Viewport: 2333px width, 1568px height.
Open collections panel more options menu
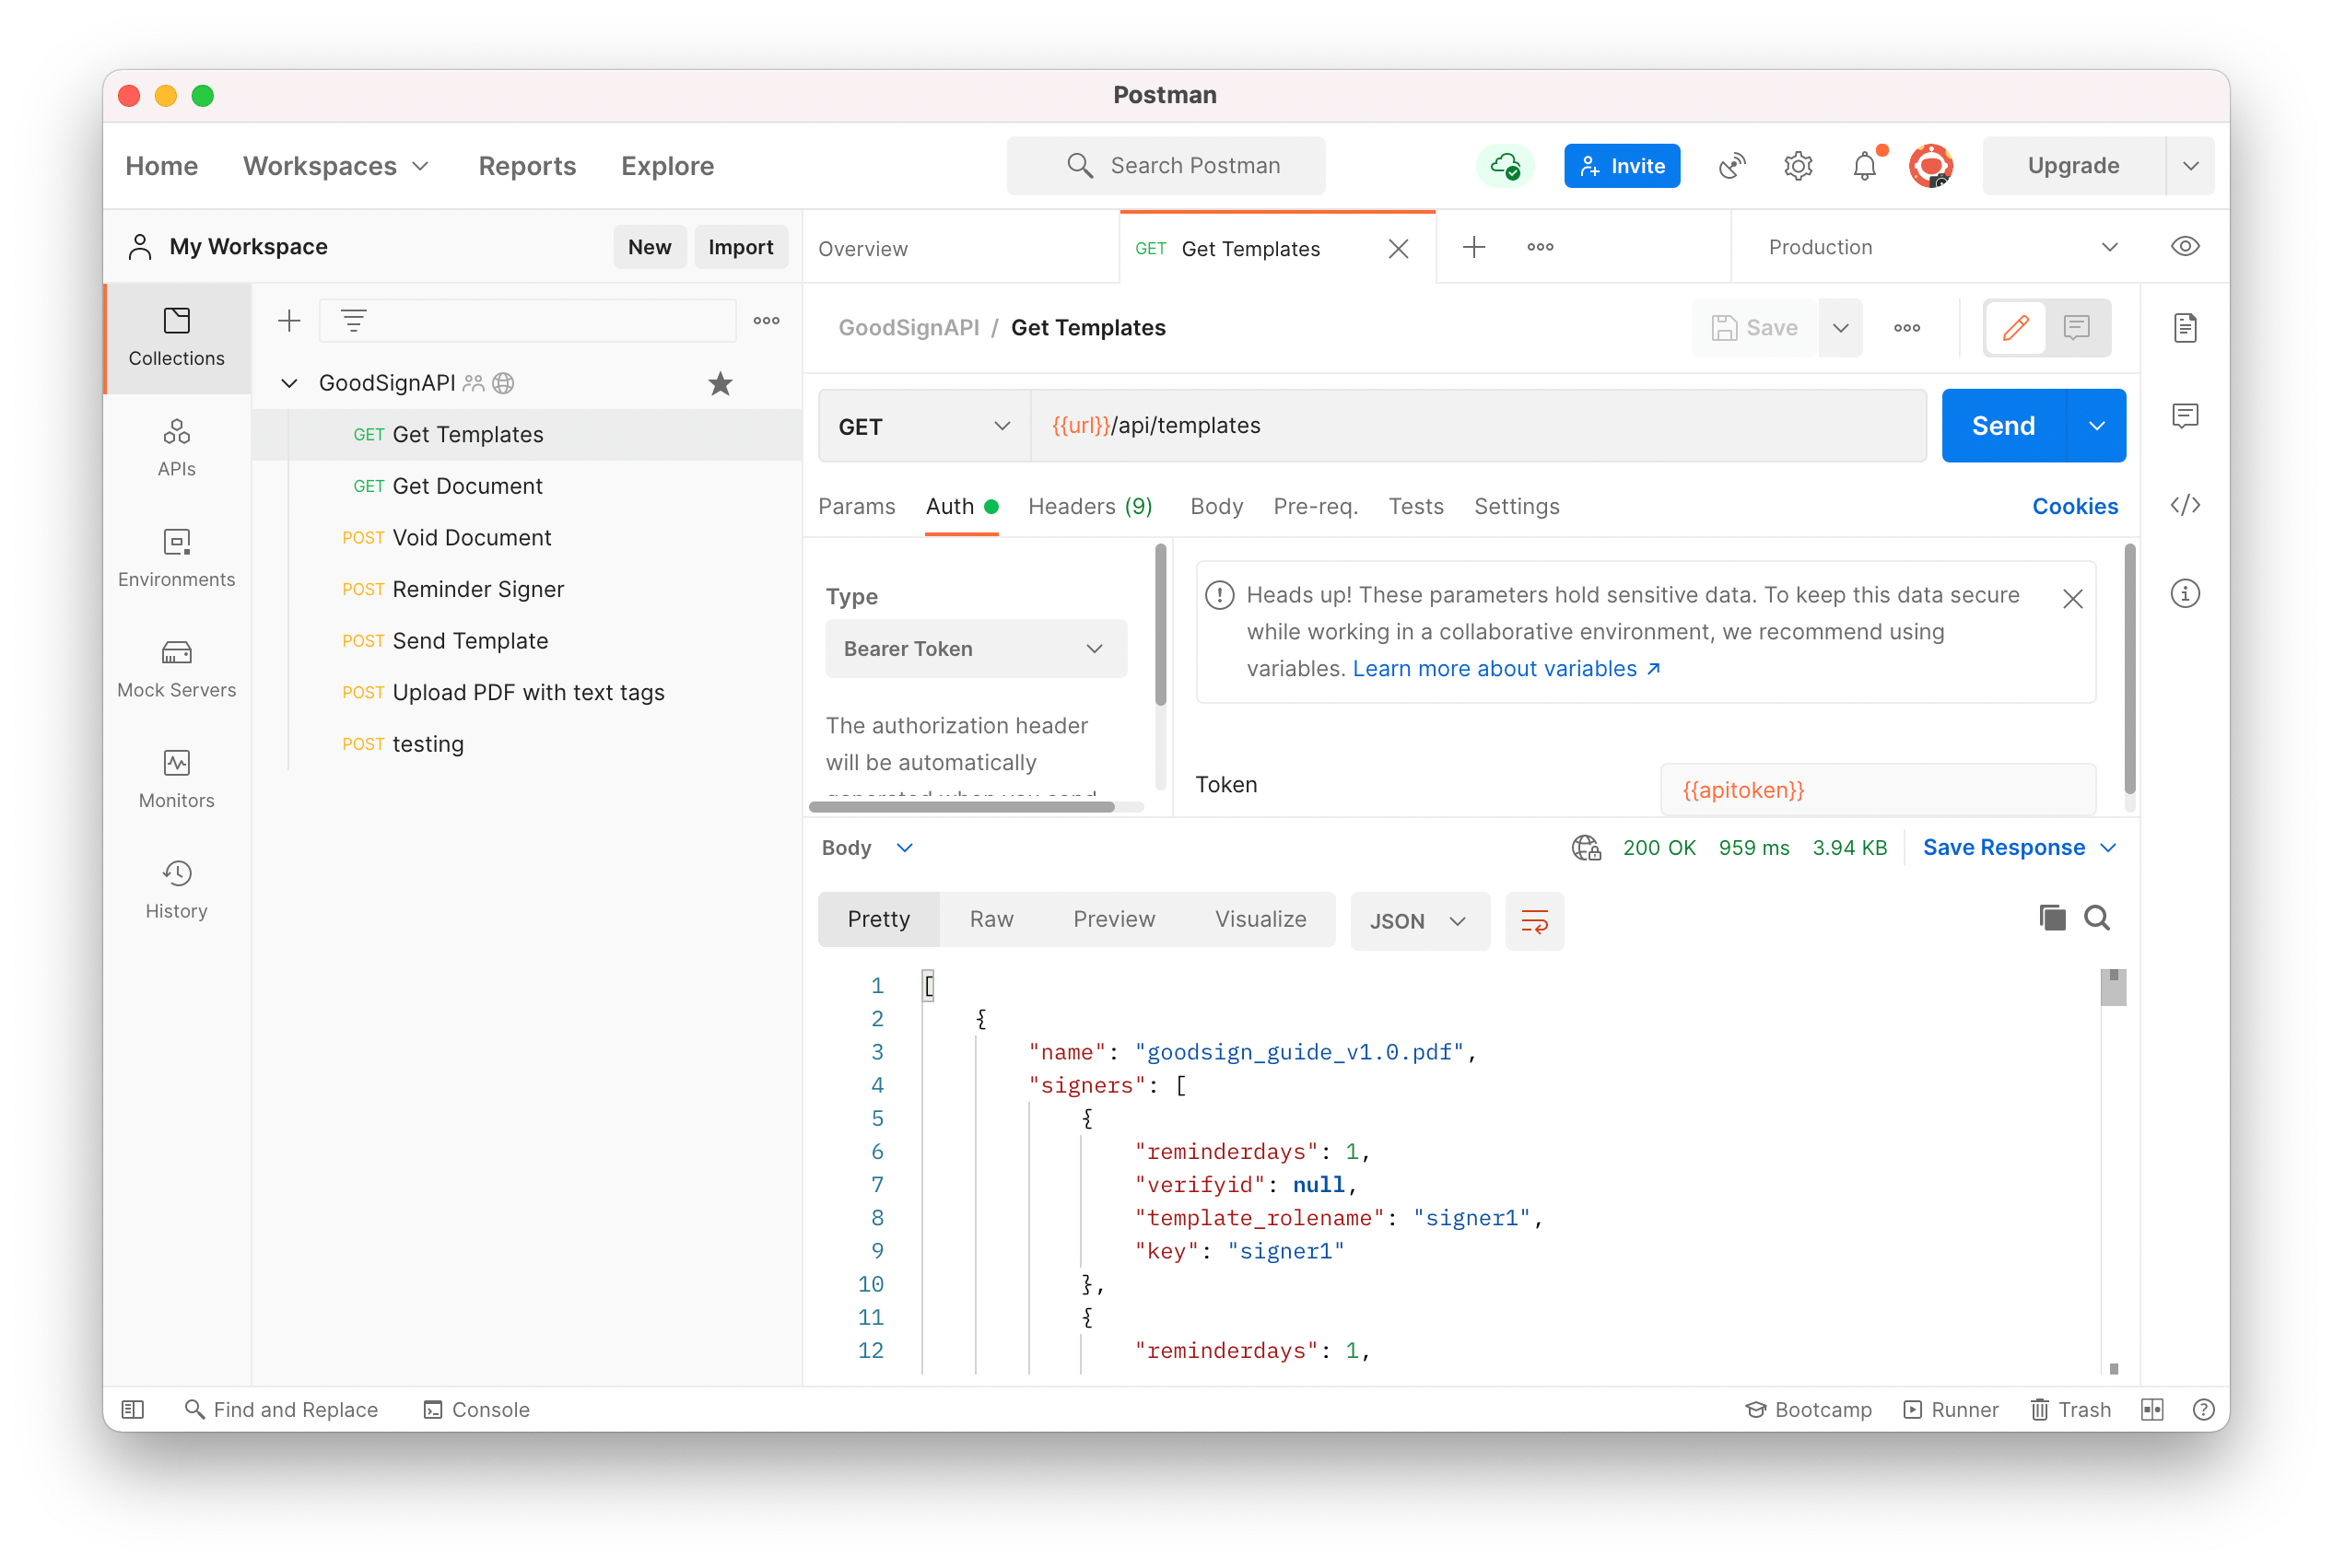tap(766, 320)
